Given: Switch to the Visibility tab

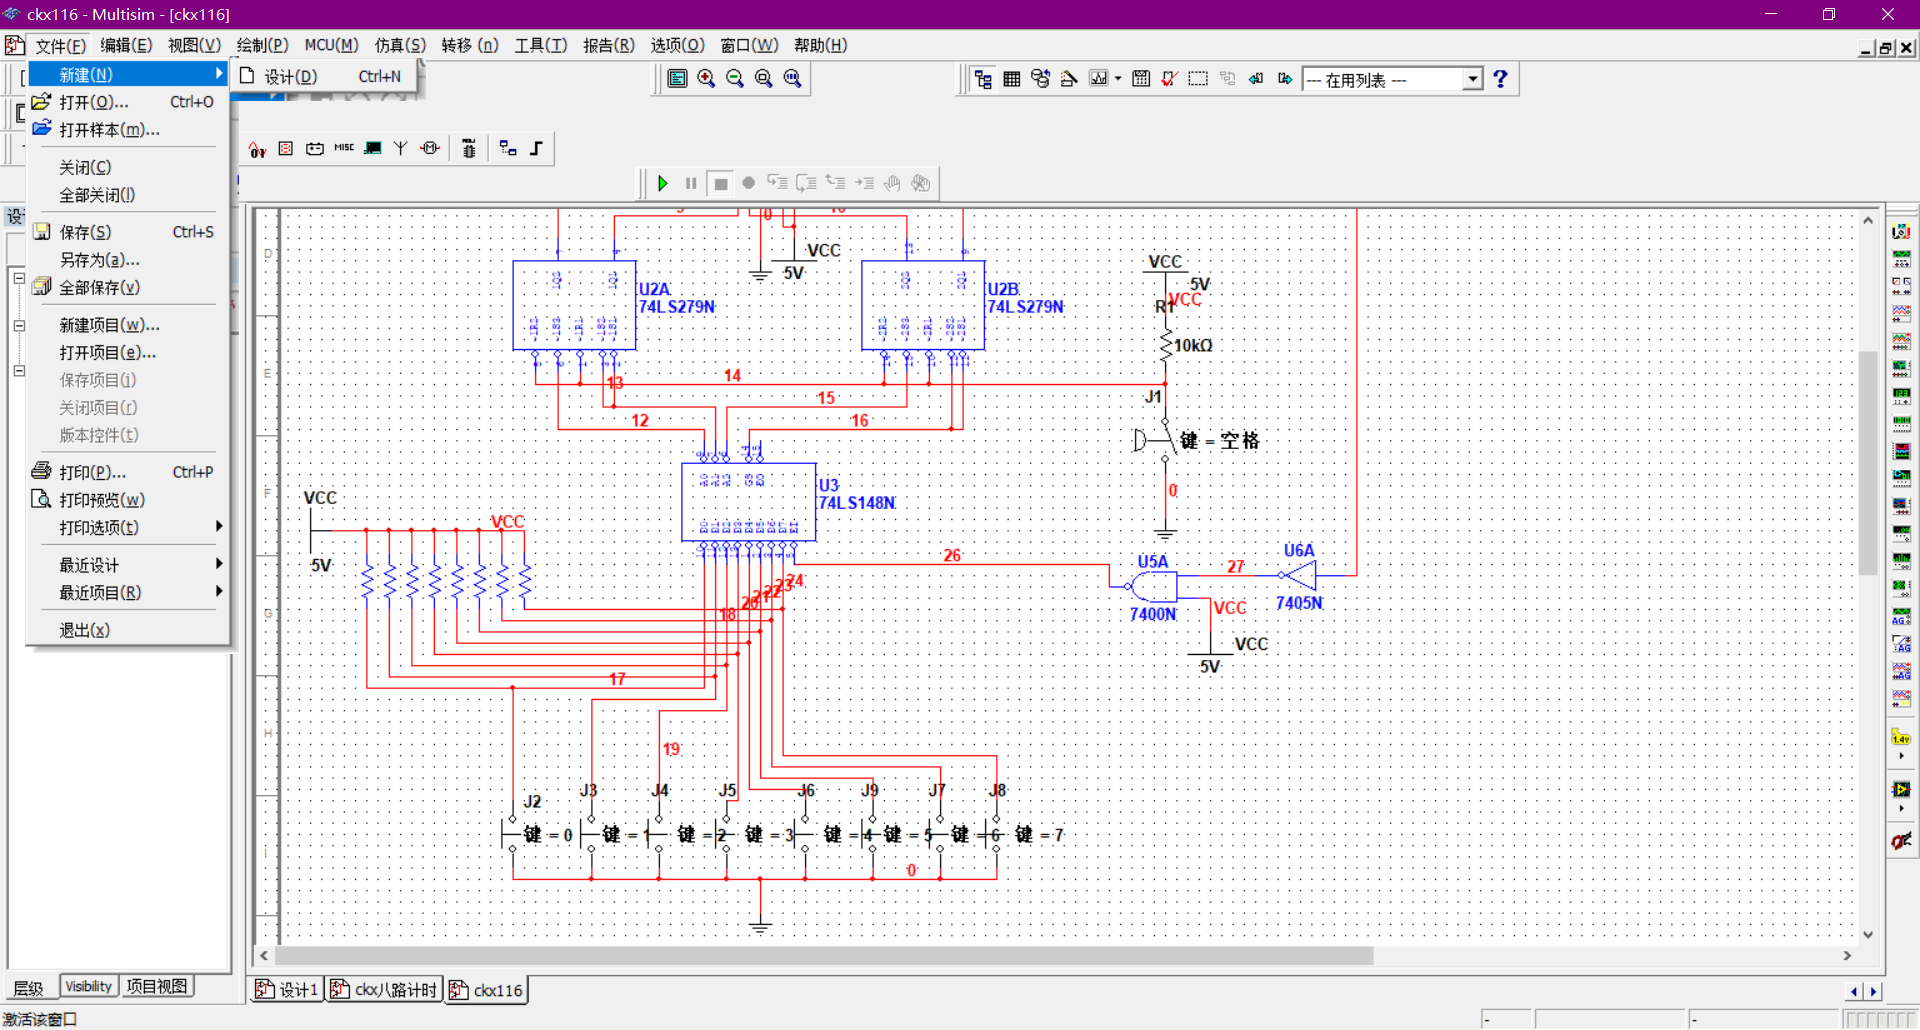Looking at the screenshot, I should 89,987.
